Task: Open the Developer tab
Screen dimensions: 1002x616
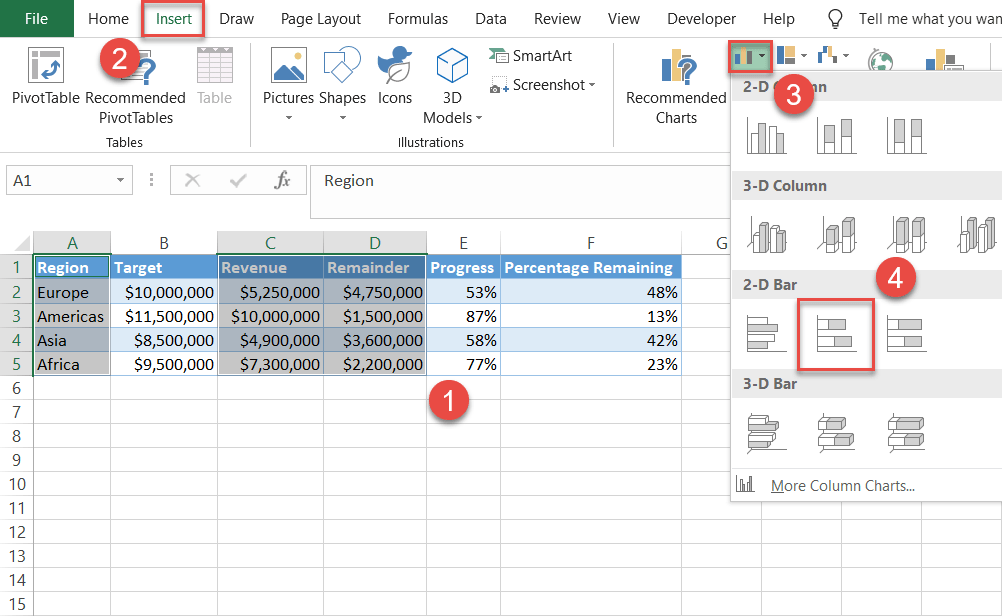Action: click(701, 18)
